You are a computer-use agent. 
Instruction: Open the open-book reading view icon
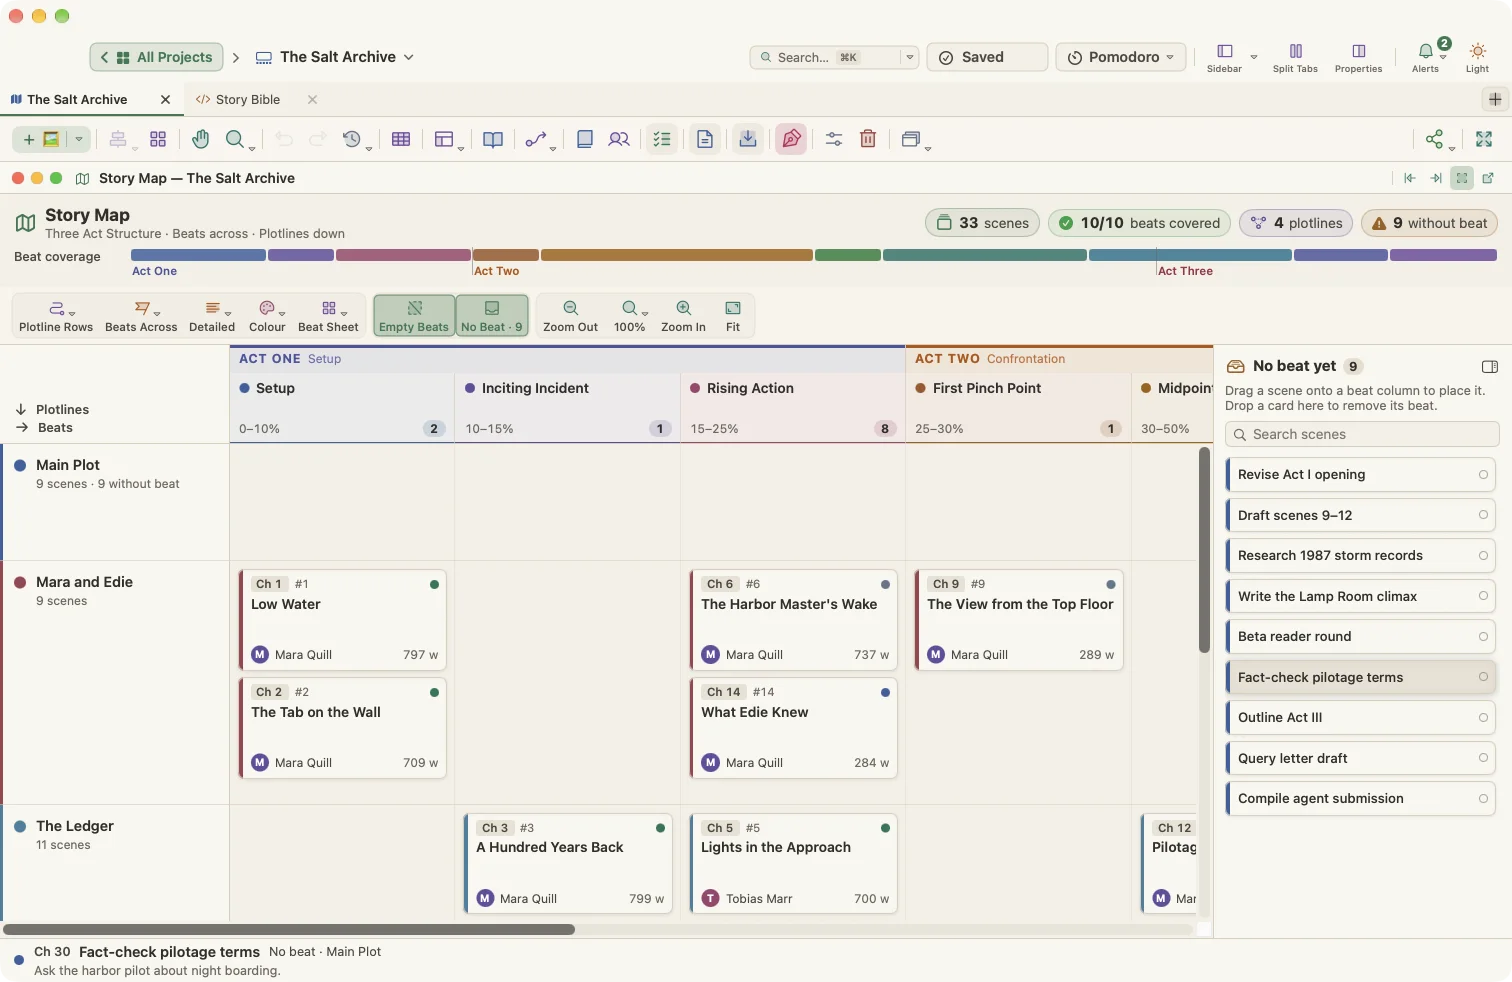493,139
